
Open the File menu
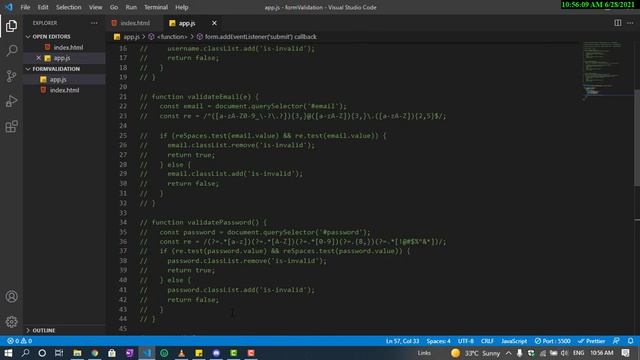pos(25,7)
